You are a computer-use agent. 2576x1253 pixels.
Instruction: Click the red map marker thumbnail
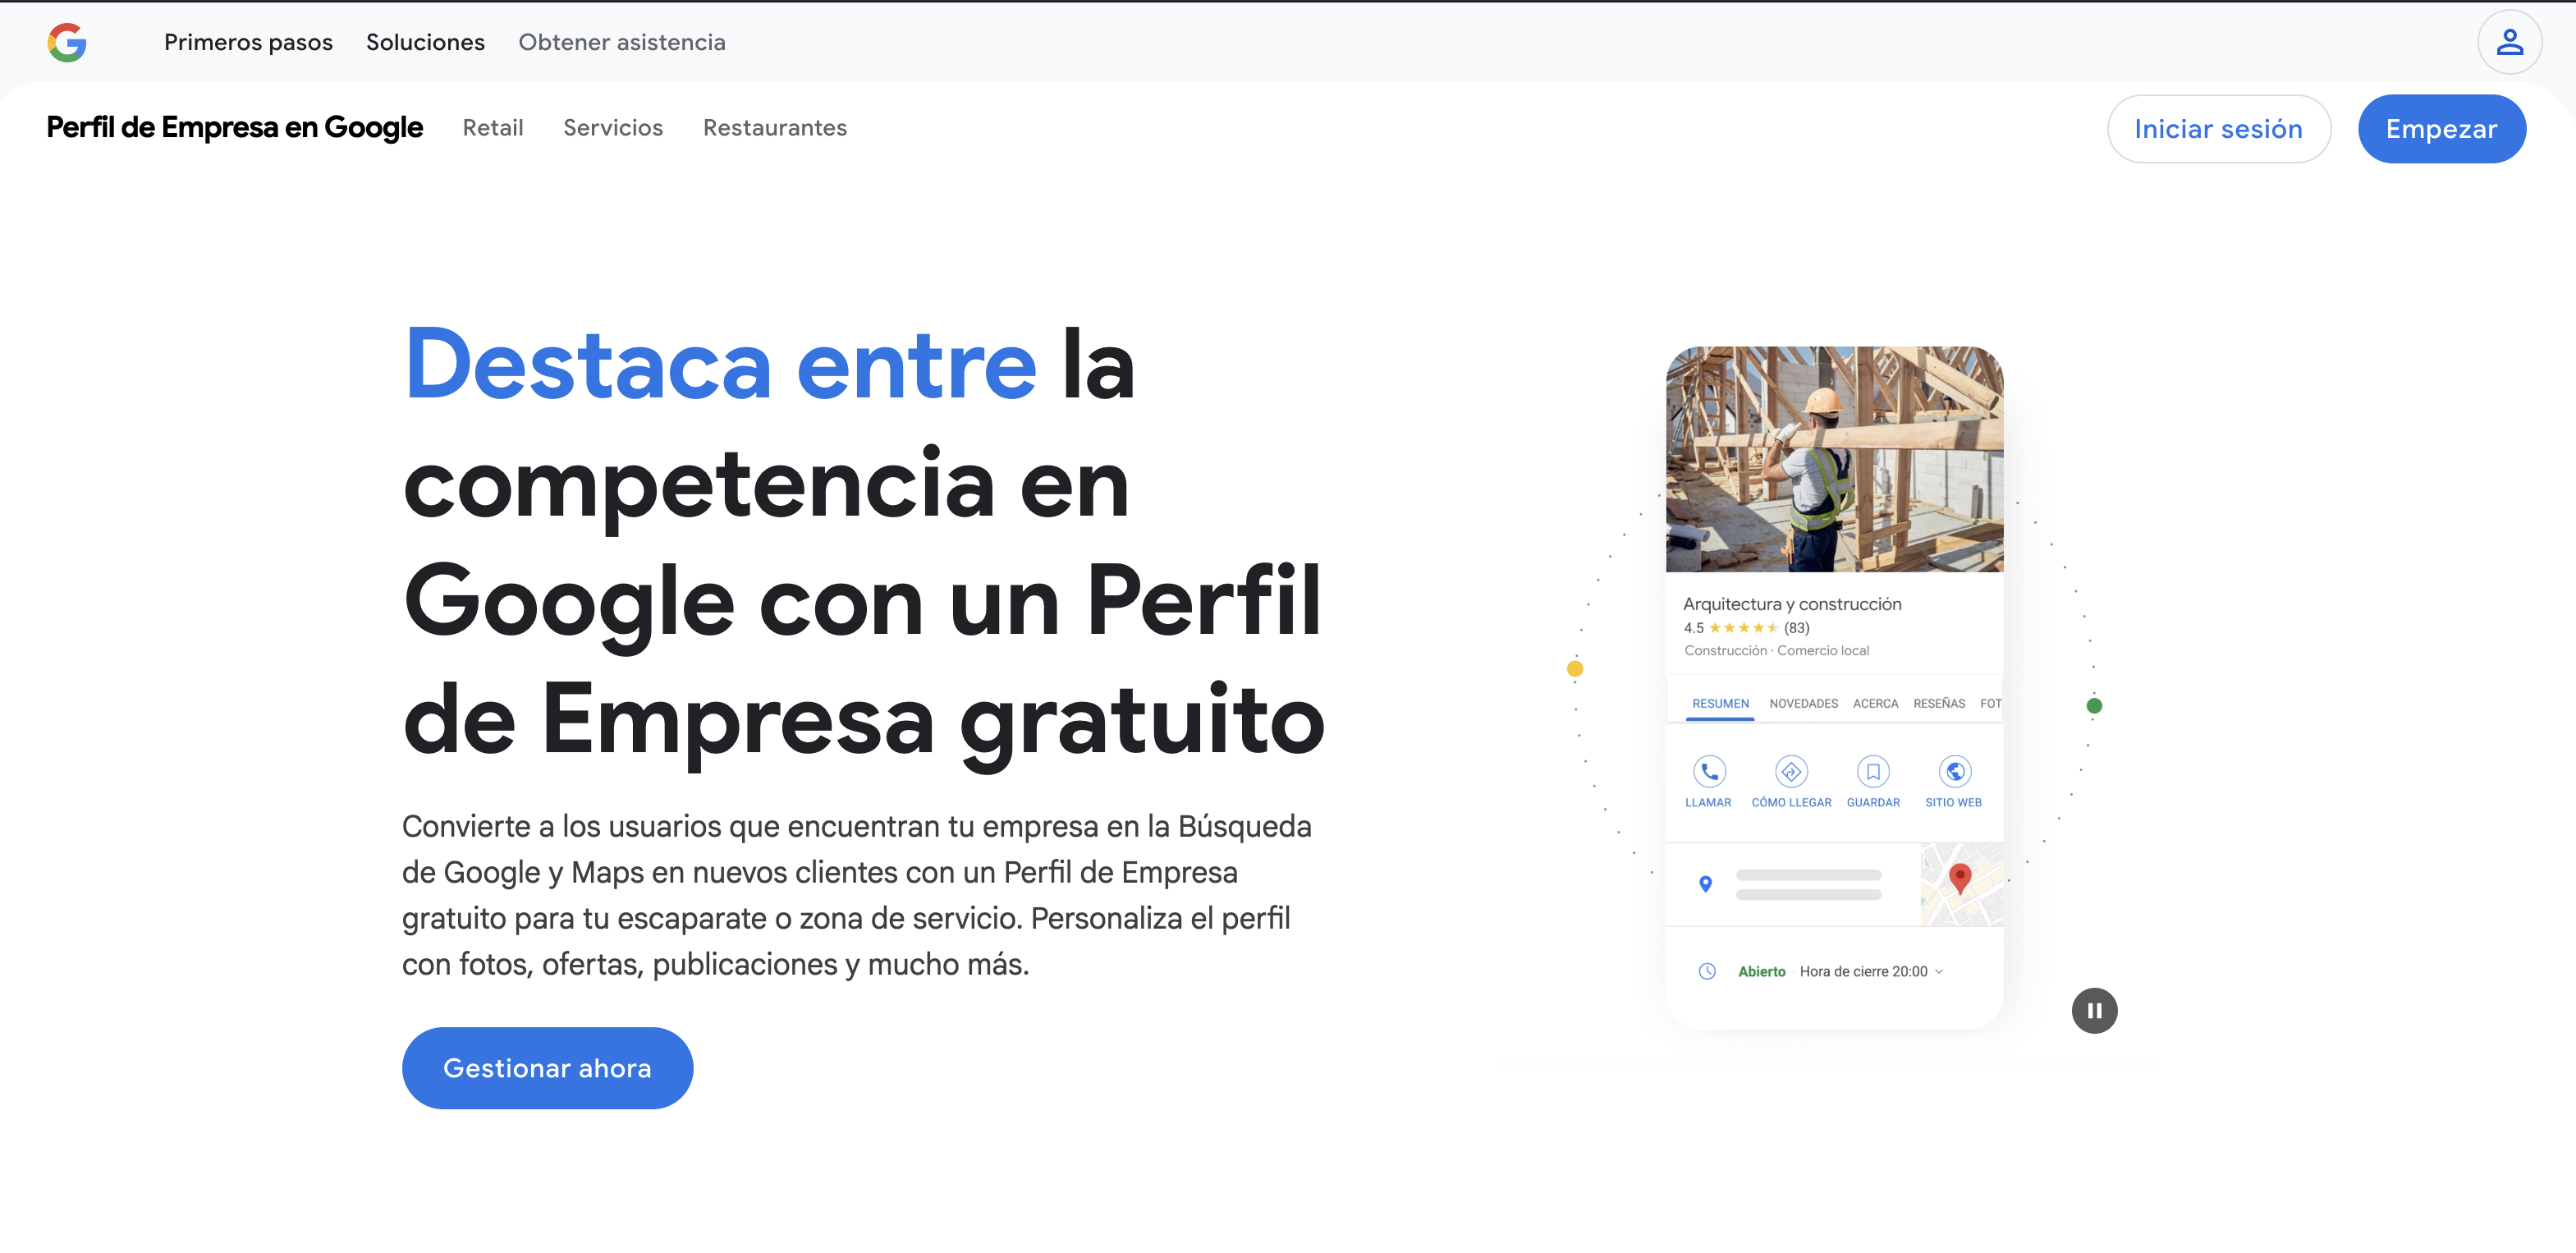click(1961, 884)
